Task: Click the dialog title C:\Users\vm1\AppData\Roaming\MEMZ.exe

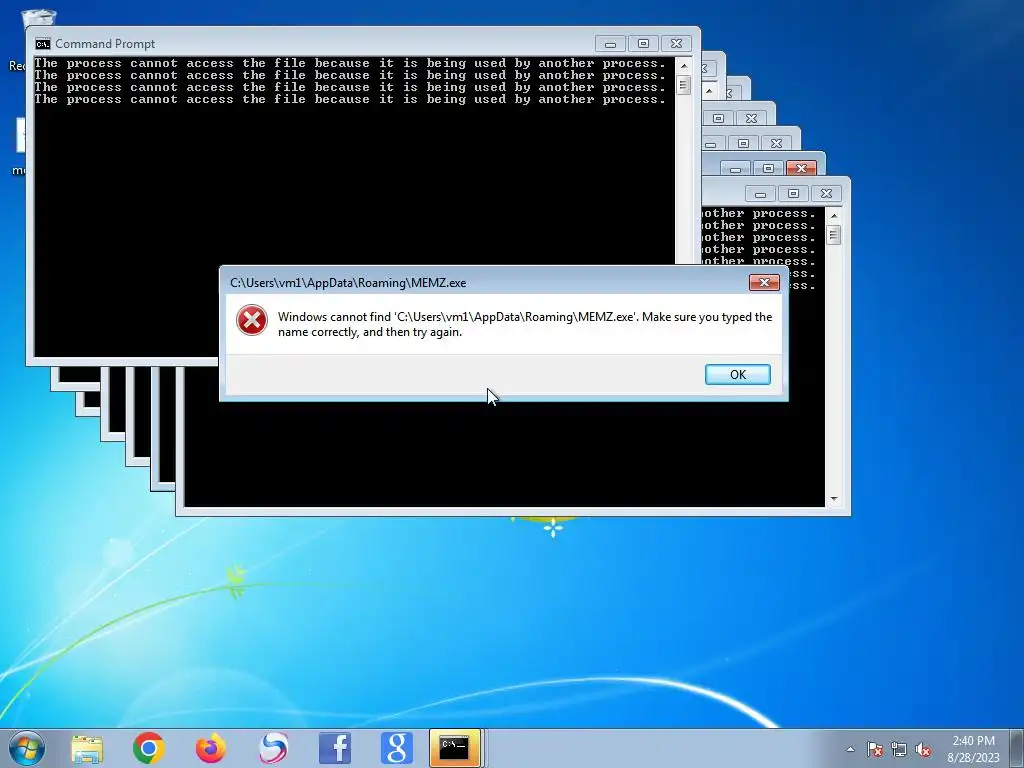Action: [348, 283]
